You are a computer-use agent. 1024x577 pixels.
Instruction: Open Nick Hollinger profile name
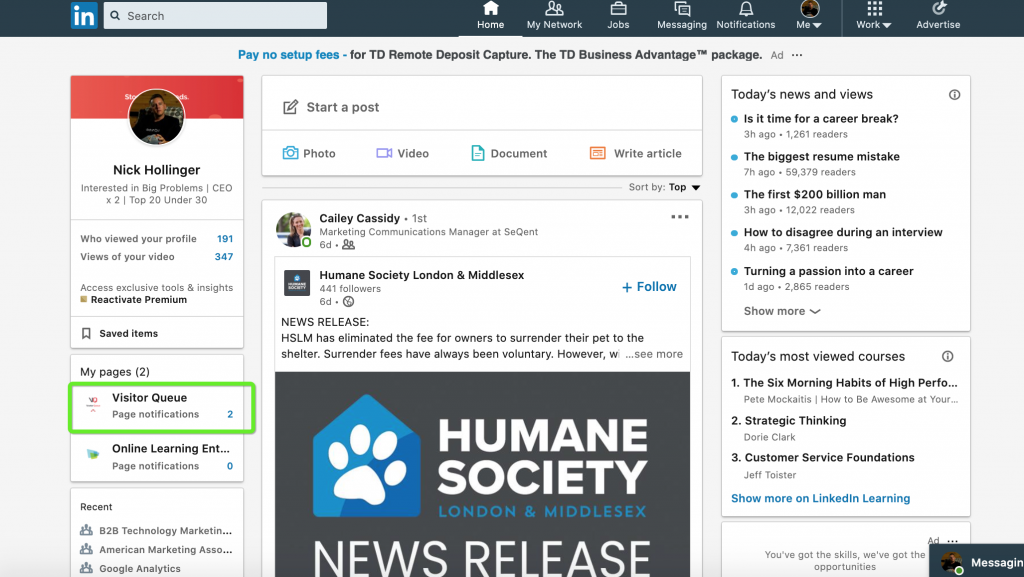tap(157, 170)
